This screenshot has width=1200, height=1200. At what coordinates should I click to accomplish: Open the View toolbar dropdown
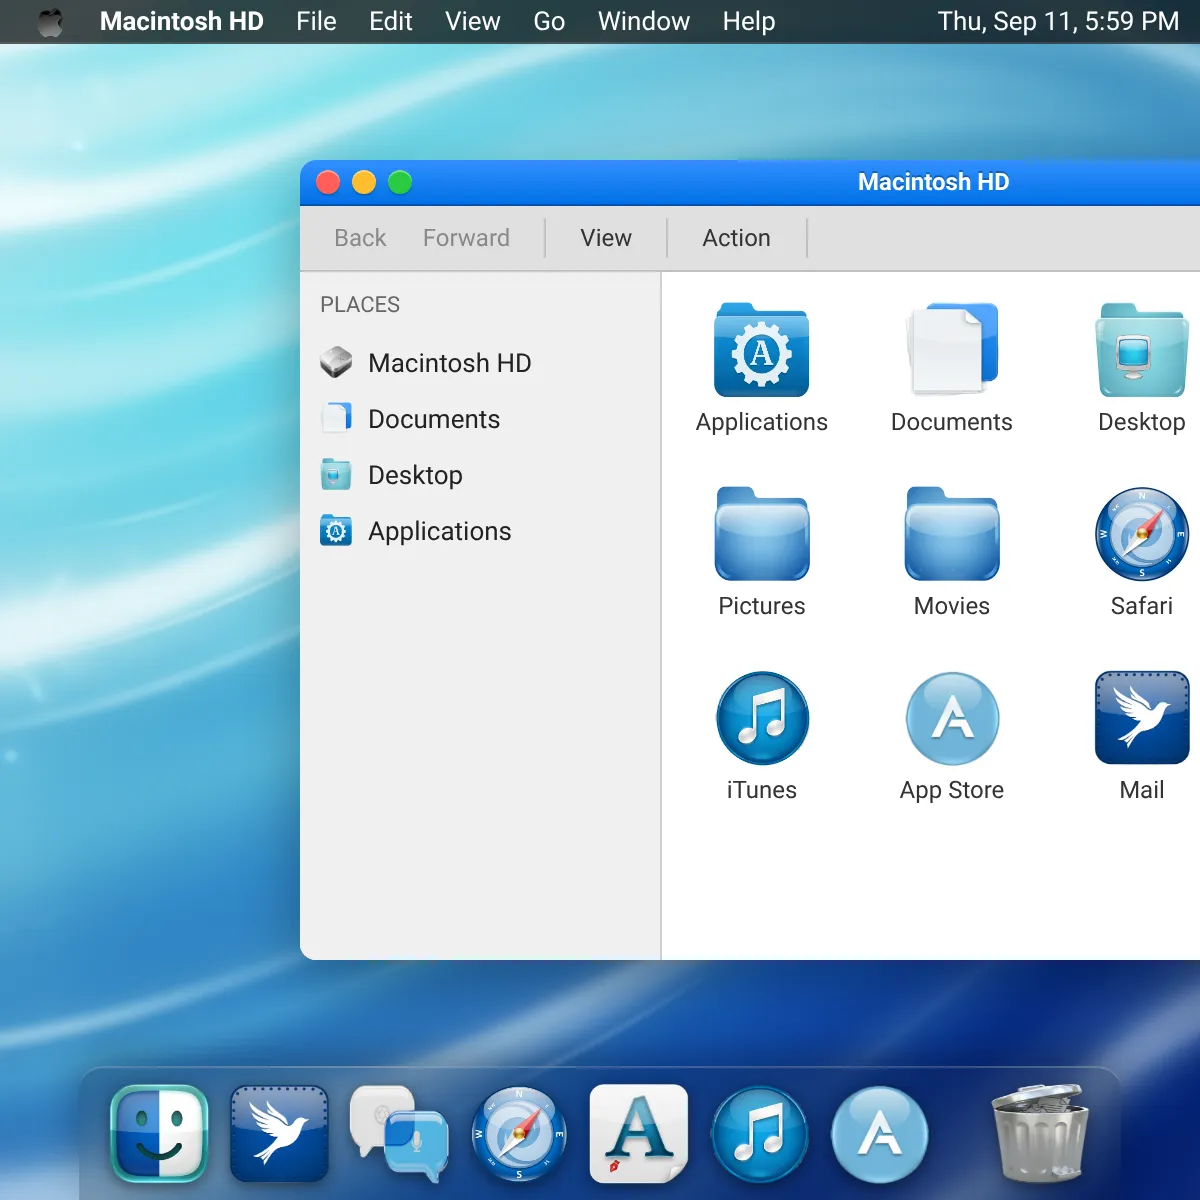click(606, 238)
